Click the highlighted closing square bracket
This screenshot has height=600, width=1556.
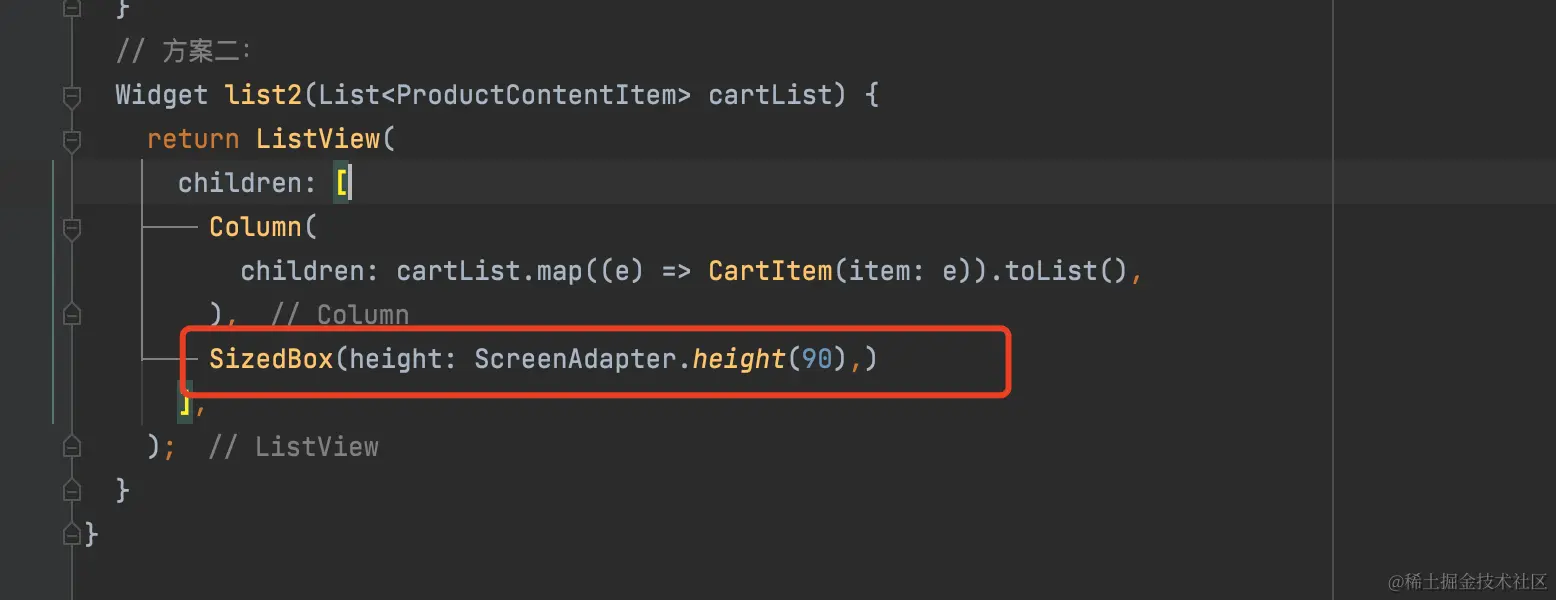point(185,403)
